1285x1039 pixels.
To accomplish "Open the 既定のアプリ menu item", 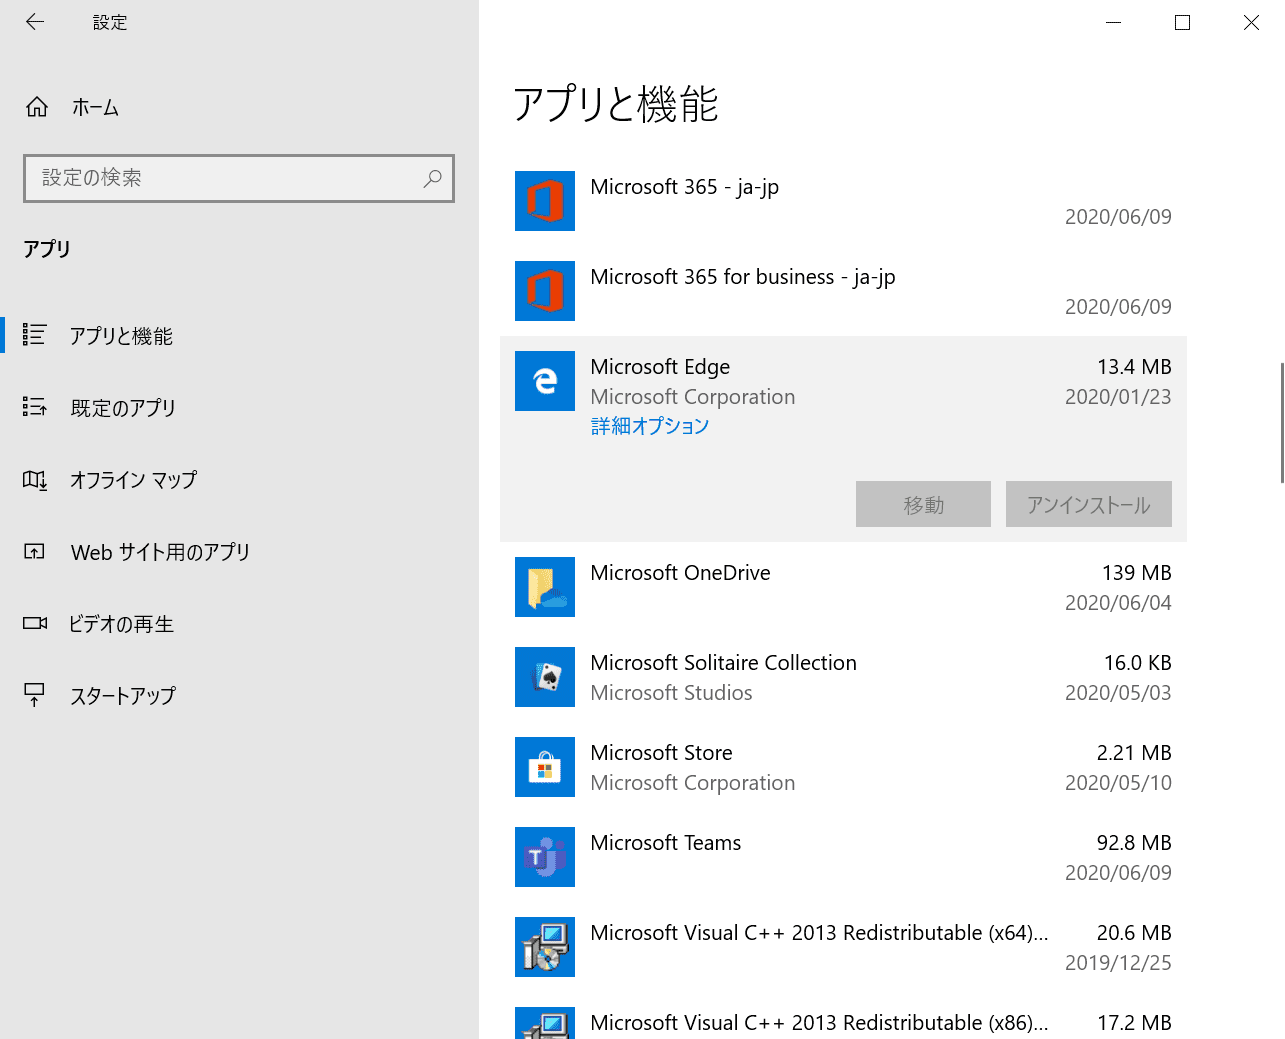I will click(240, 408).
